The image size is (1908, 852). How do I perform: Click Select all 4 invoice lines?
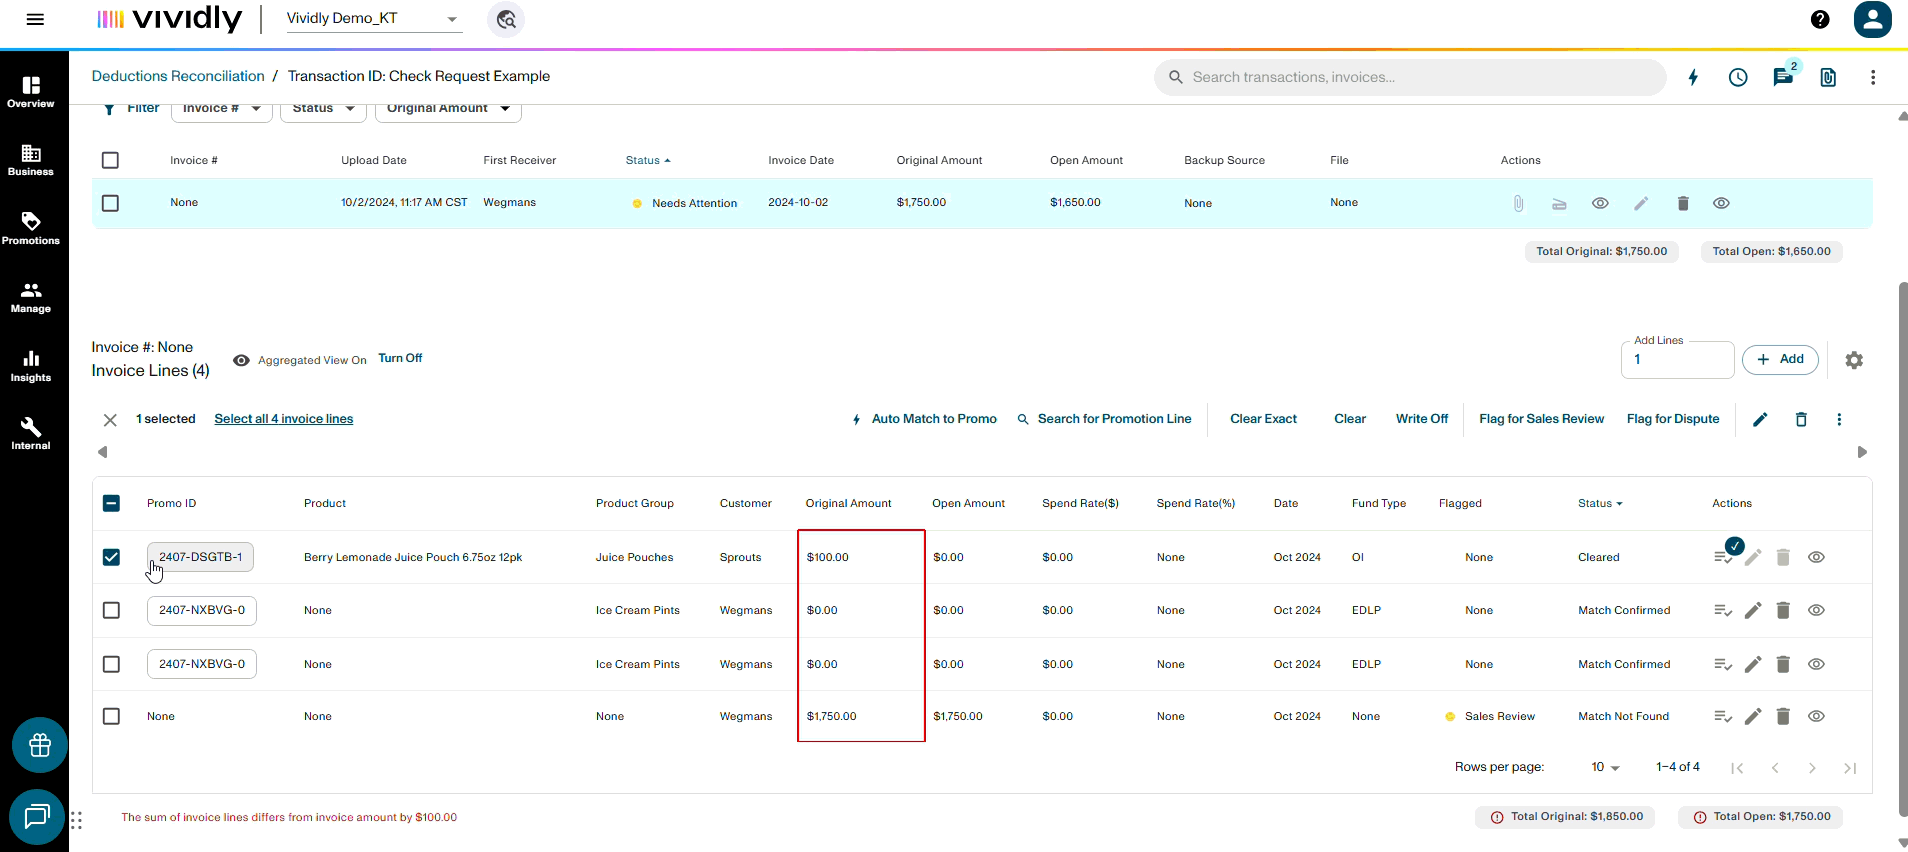pyautogui.click(x=284, y=419)
